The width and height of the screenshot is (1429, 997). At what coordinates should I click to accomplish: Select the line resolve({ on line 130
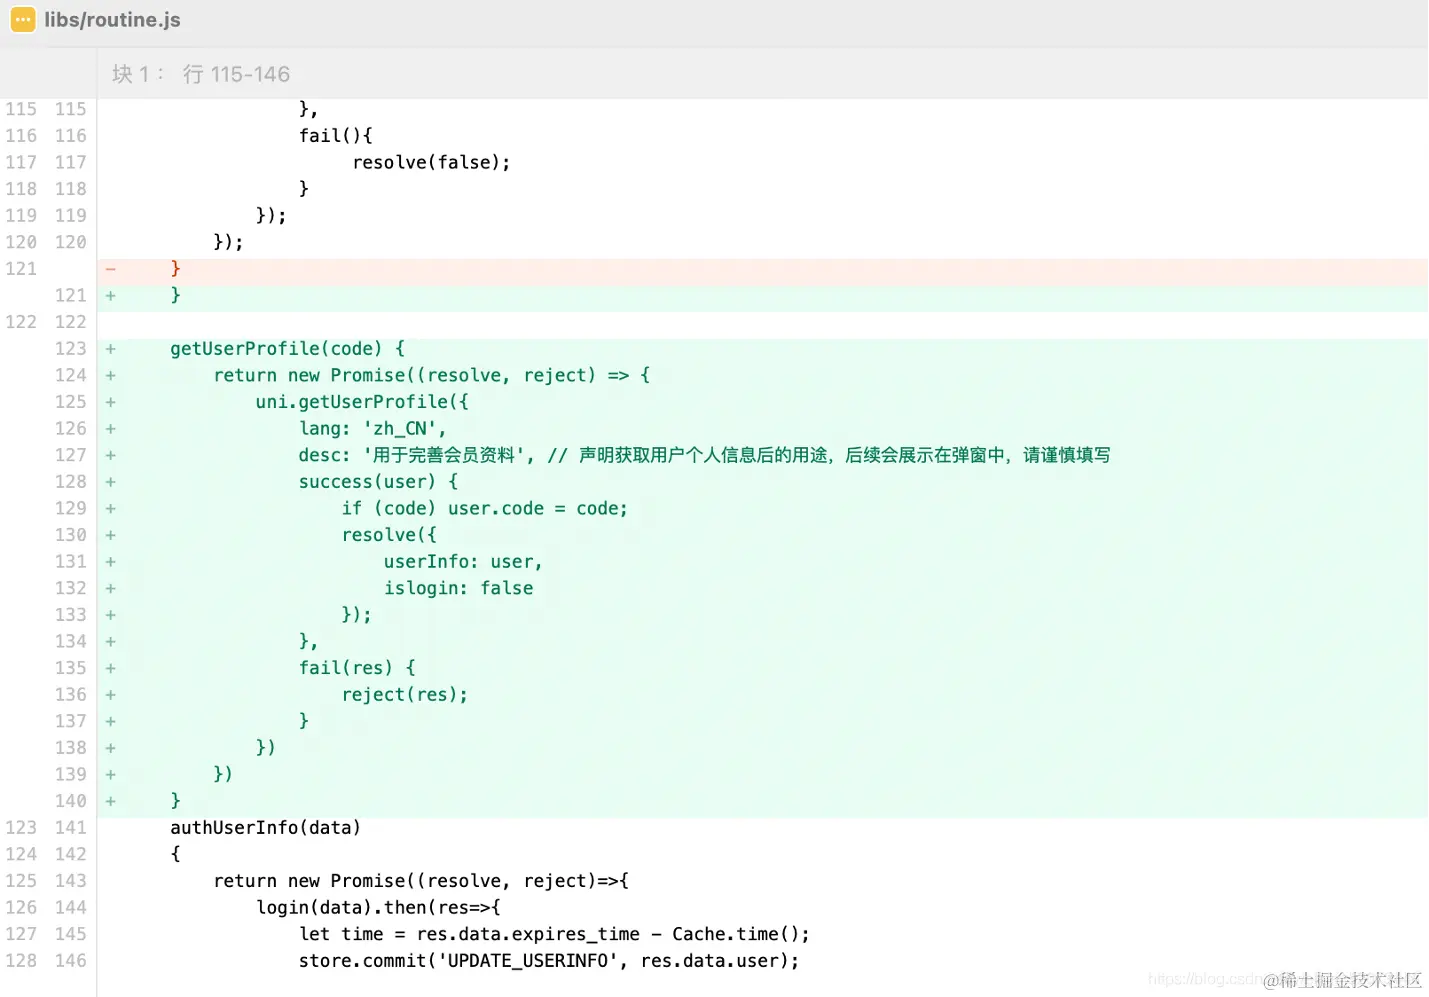pos(389,535)
